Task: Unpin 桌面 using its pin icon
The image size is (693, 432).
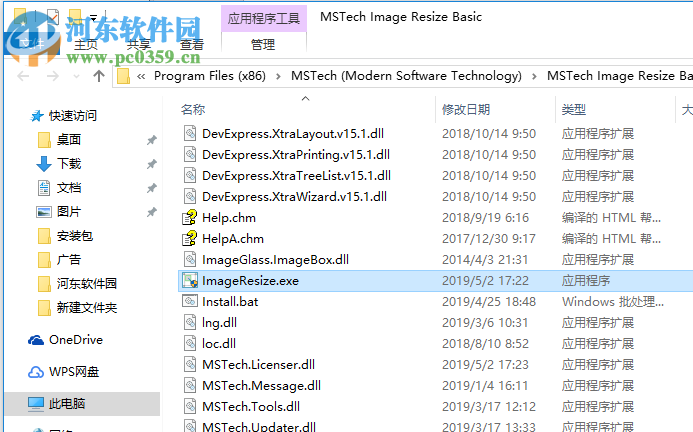Action: click(x=152, y=140)
